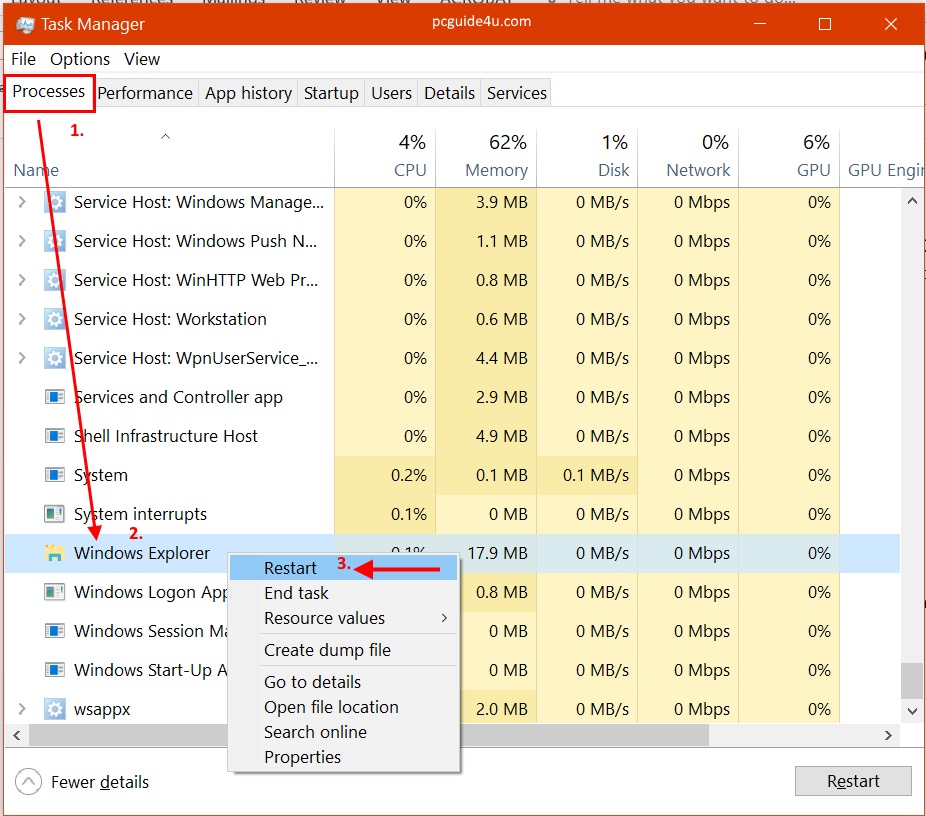Image resolution: width=926 pixels, height=816 pixels.
Task: Click the Fewer details link
Action: pyautogui.click(x=100, y=782)
